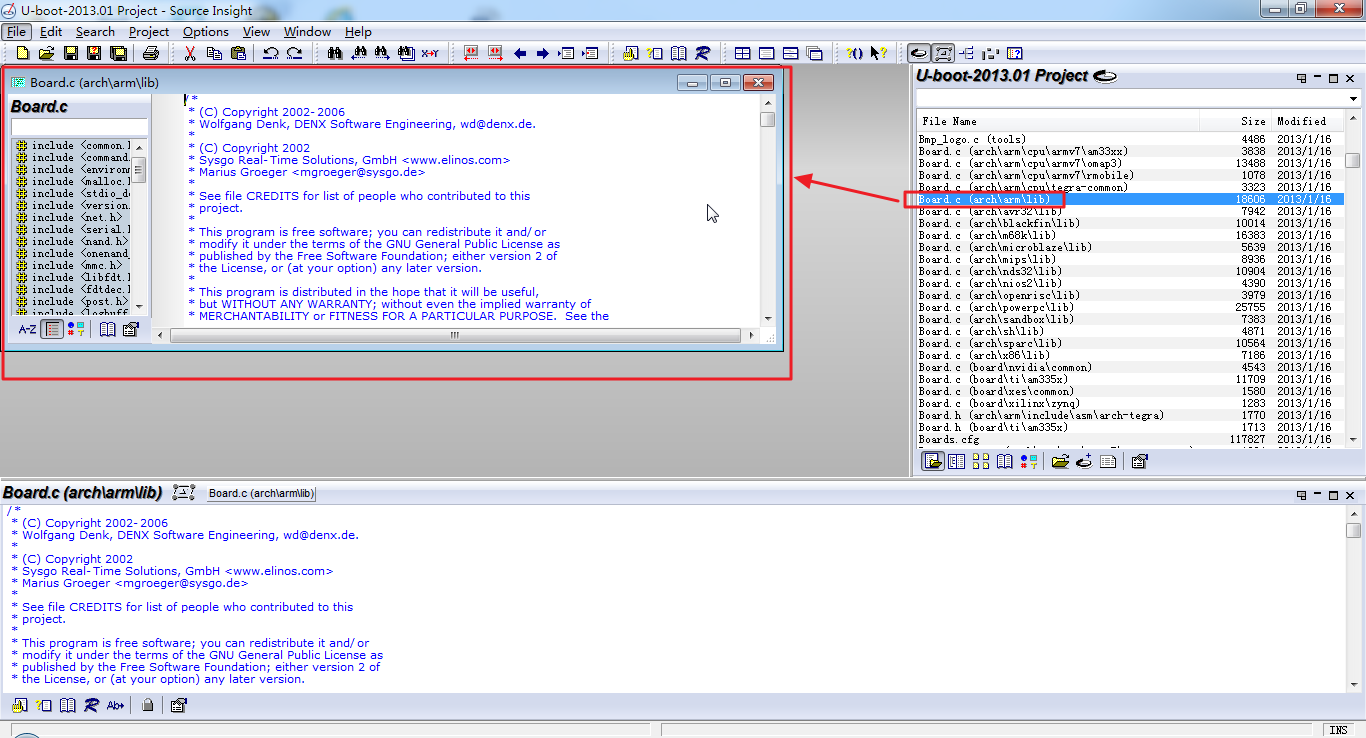This screenshot has width=1366, height=738.
Task: Click the Cascade Windows icon
Action: (815, 53)
